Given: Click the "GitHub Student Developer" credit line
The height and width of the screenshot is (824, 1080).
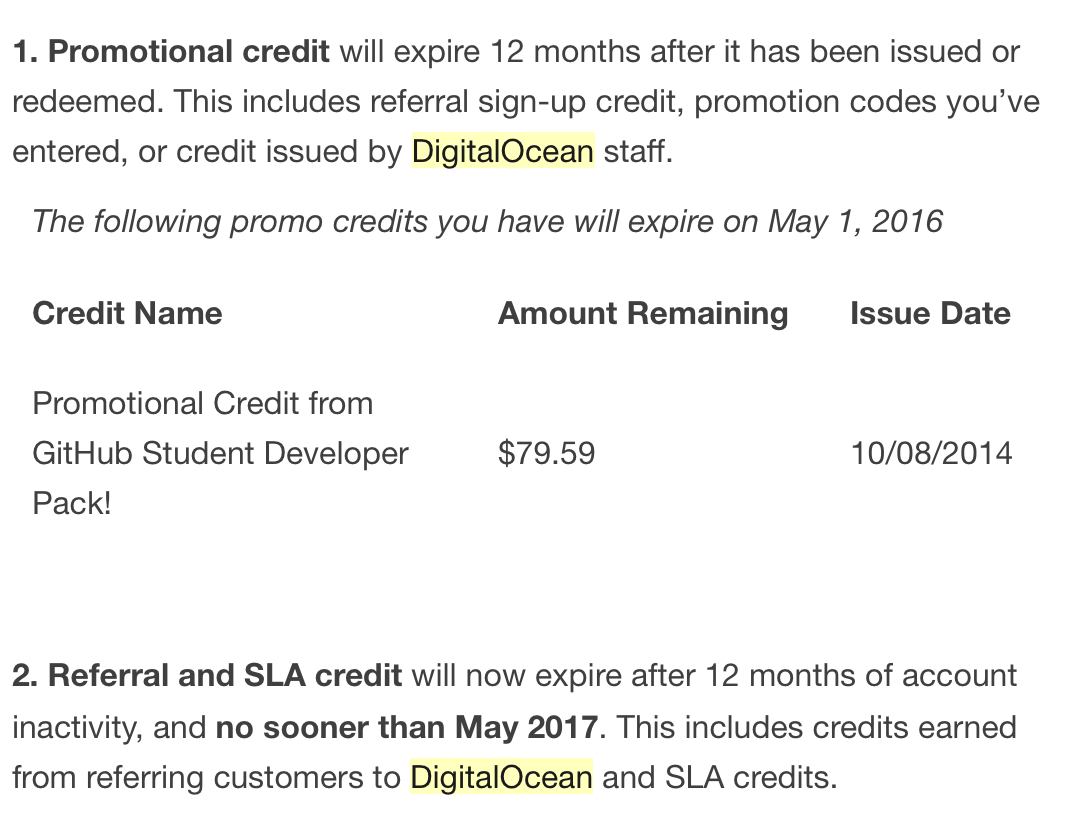Looking at the screenshot, I should pos(220,453).
